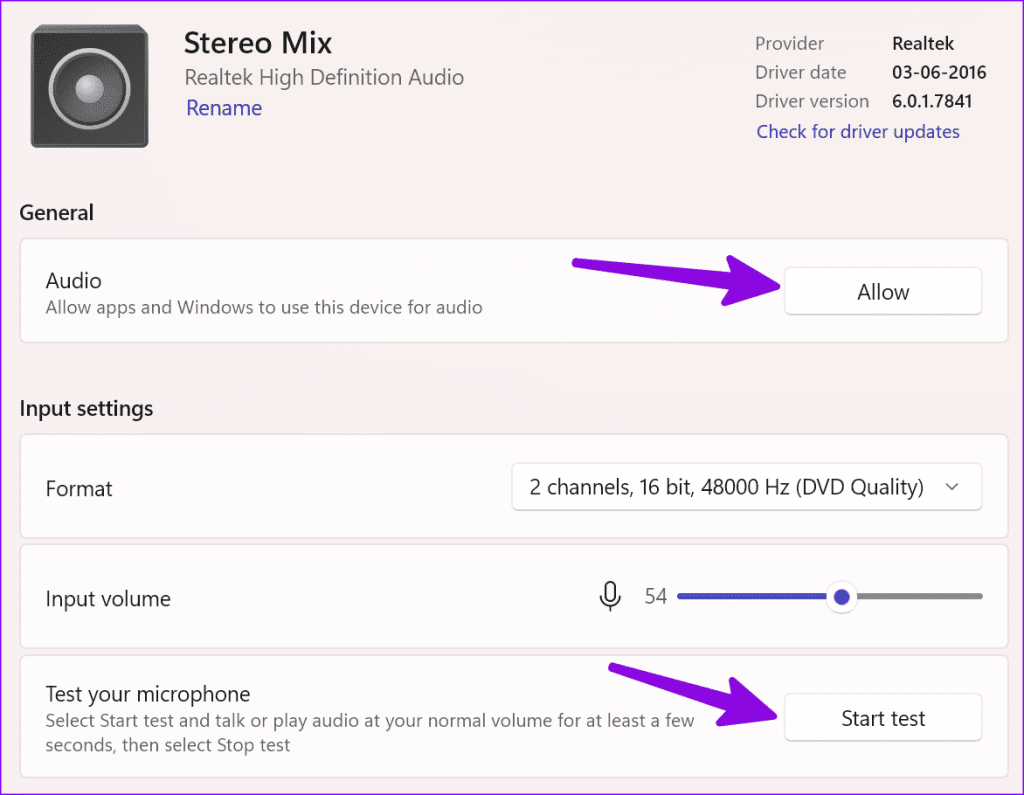The height and width of the screenshot is (795, 1024).
Task: Click the Format dropdown chevron arrow
Action: pyautogui.click(x=952, y=487)
